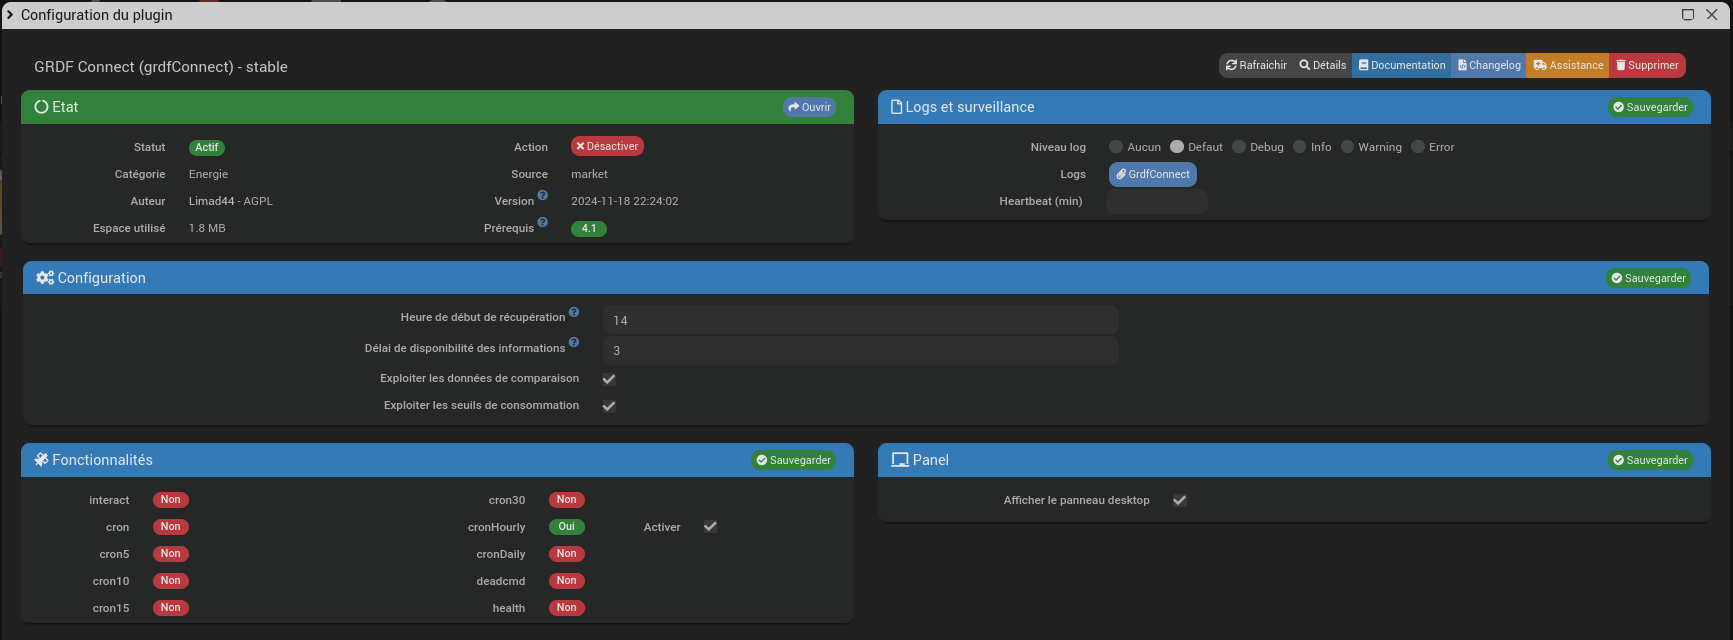Click the cron30 Non badge
Screen dimensions: 1733x640
(x=567, y=500)
